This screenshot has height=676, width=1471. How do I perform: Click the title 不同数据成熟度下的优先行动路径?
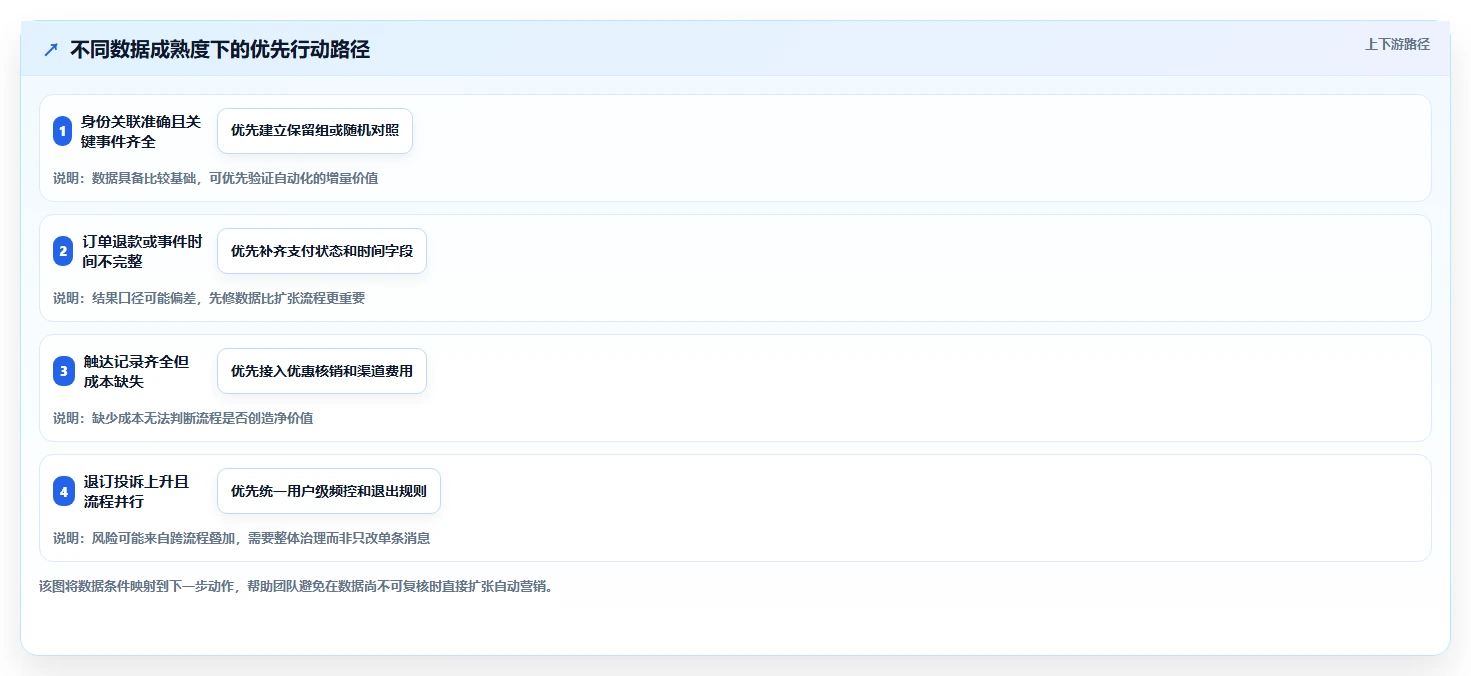(220, 50)
